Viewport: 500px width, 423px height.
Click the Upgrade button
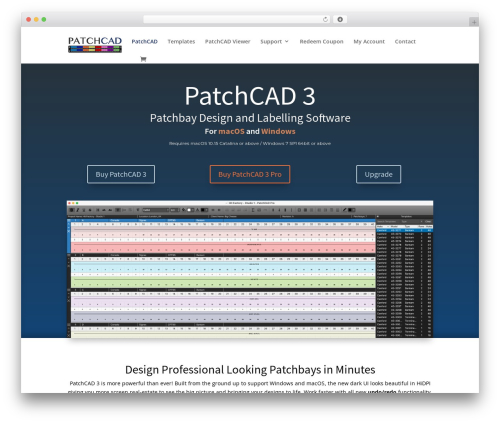pyautogui.click(x=378, y=174)
